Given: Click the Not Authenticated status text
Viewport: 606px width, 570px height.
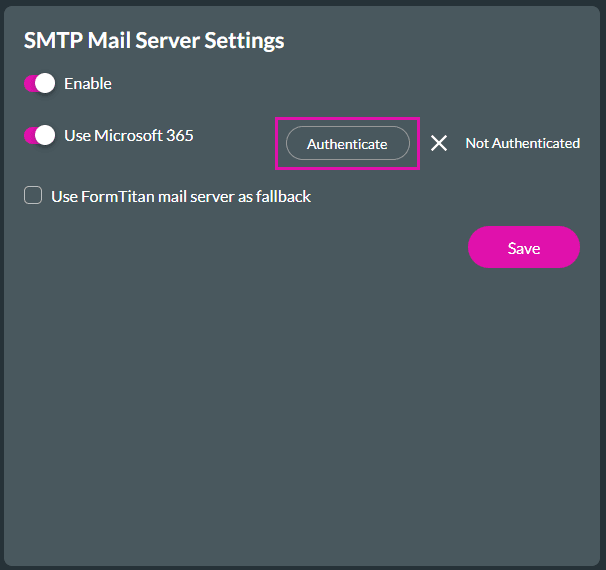Looking at the screenshot, I should pyautogui.click(x=522, y=143).
